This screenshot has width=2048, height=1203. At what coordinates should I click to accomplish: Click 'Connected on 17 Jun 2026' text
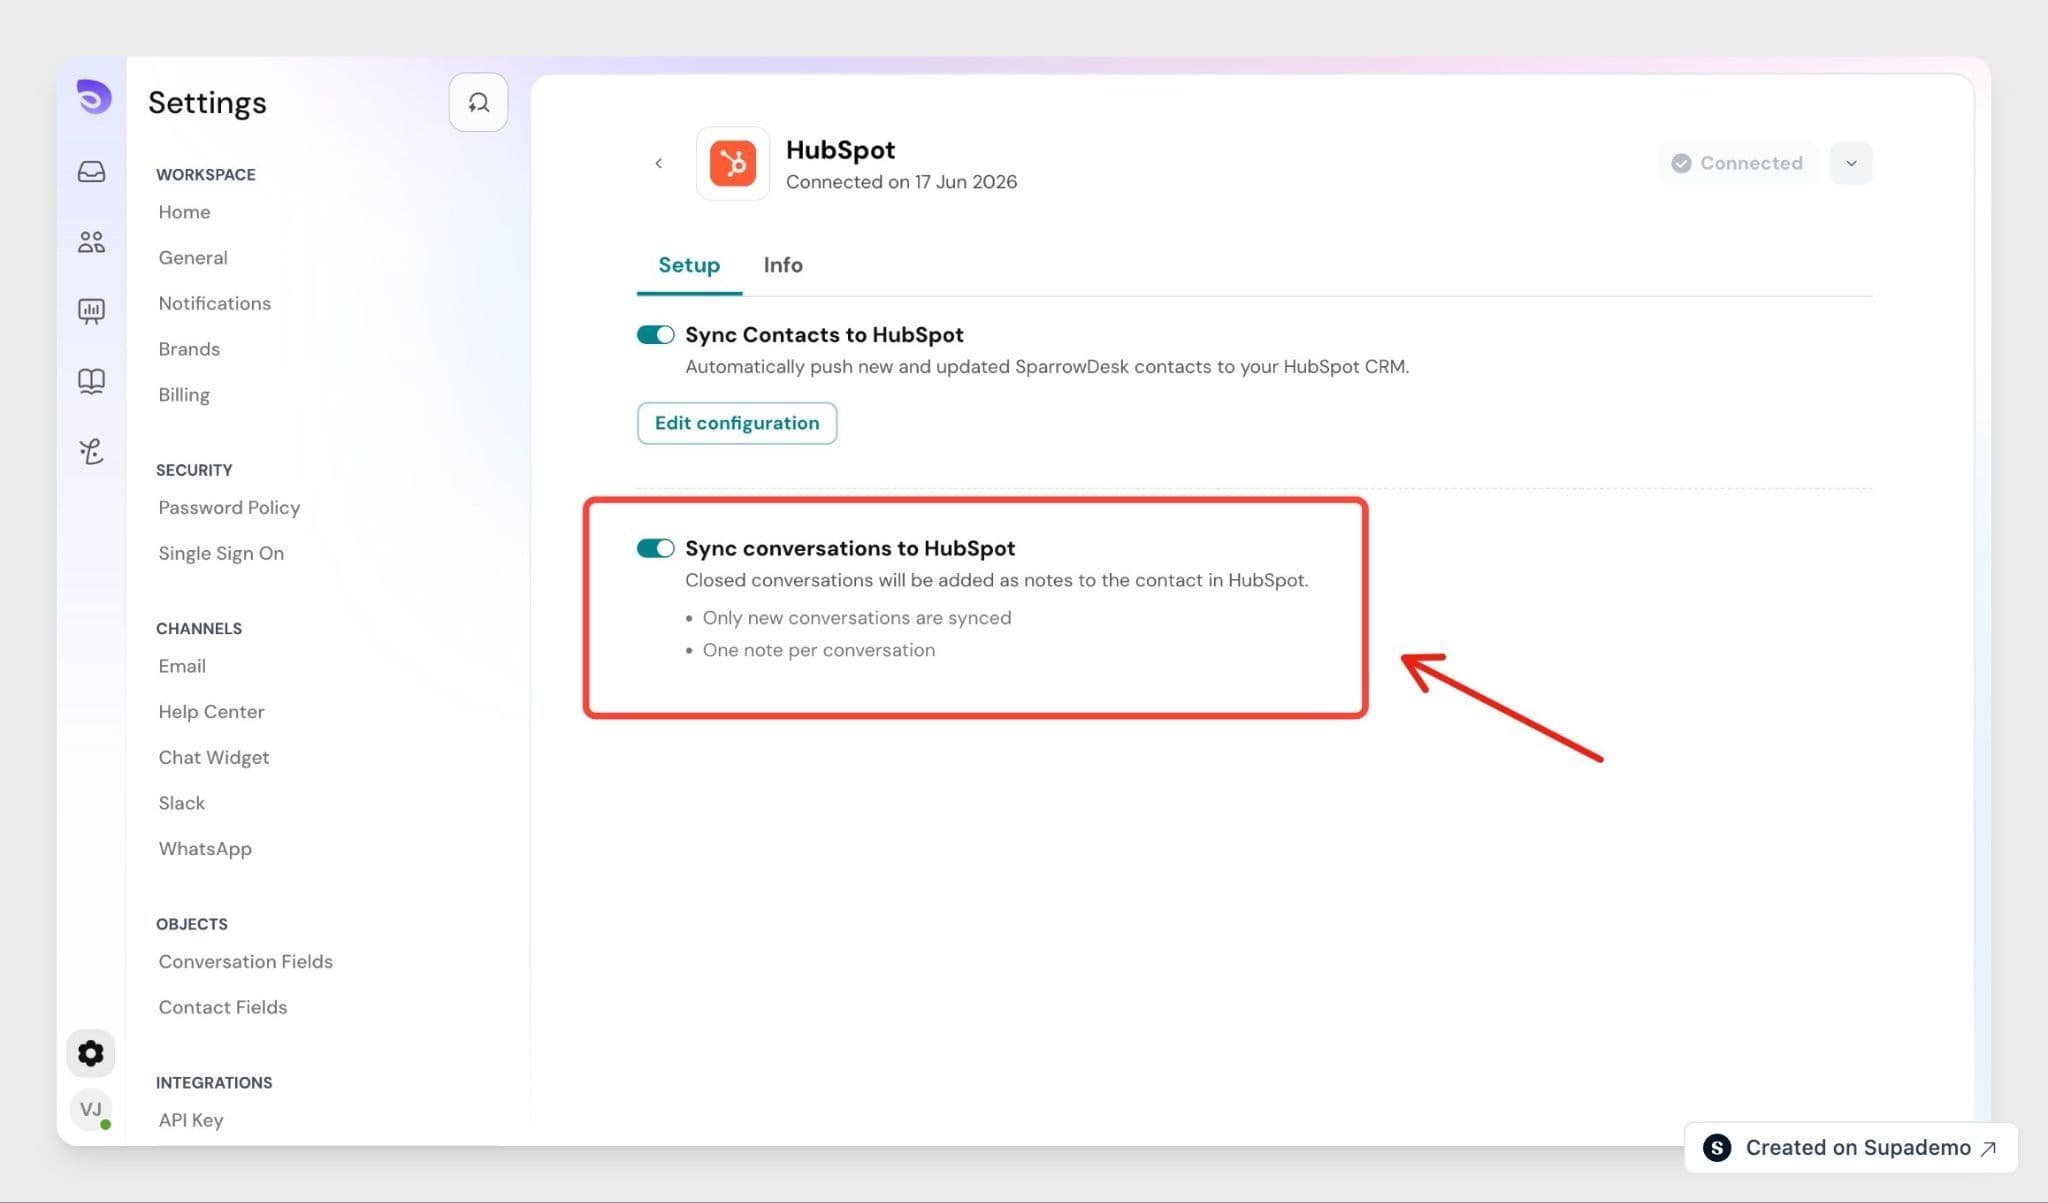(901, 182)
